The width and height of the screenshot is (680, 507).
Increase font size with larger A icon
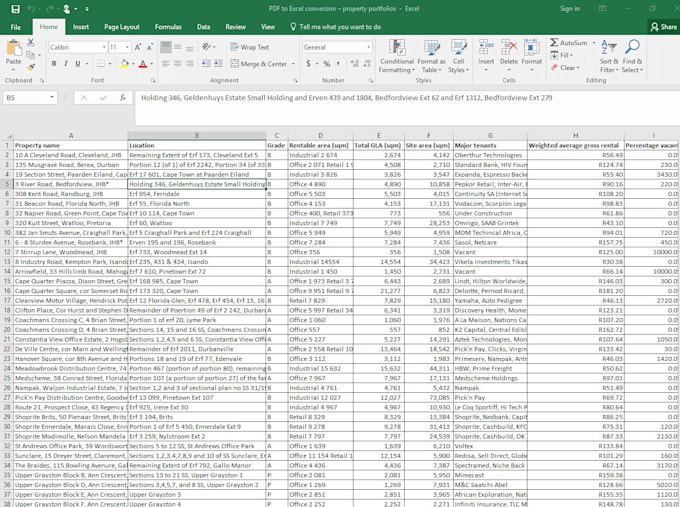[x=138, y=47]
